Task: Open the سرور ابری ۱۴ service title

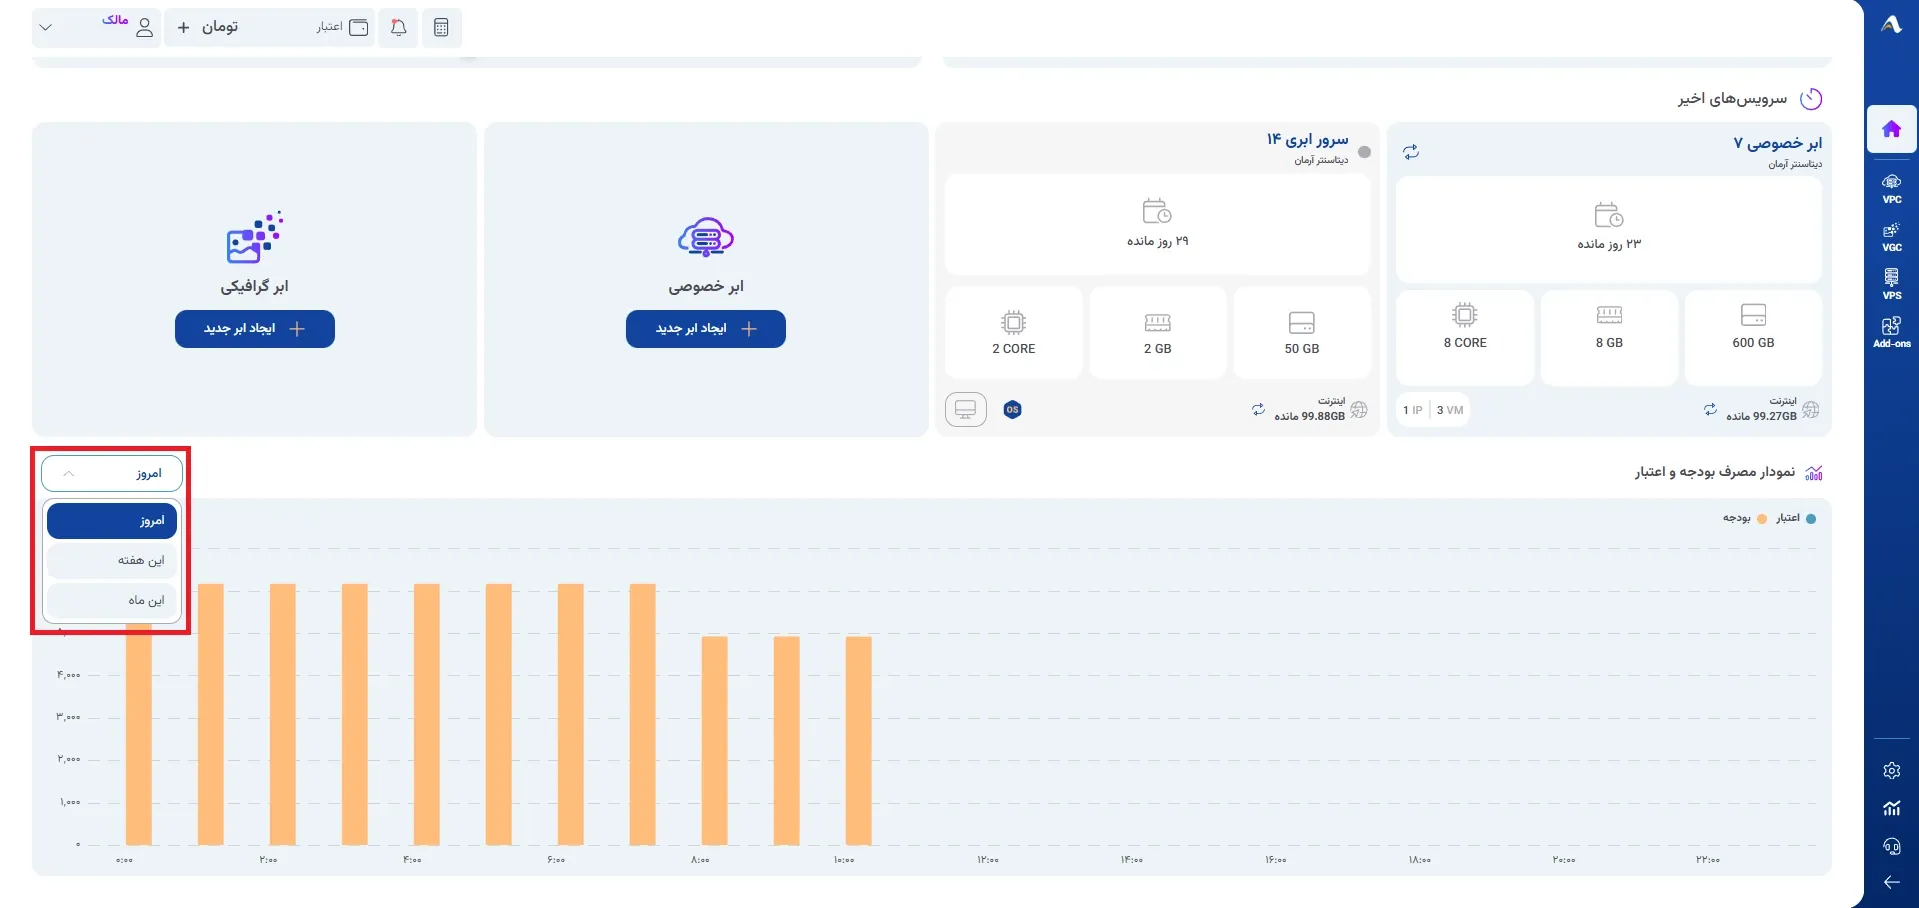Action: (x=1307, y=140)
